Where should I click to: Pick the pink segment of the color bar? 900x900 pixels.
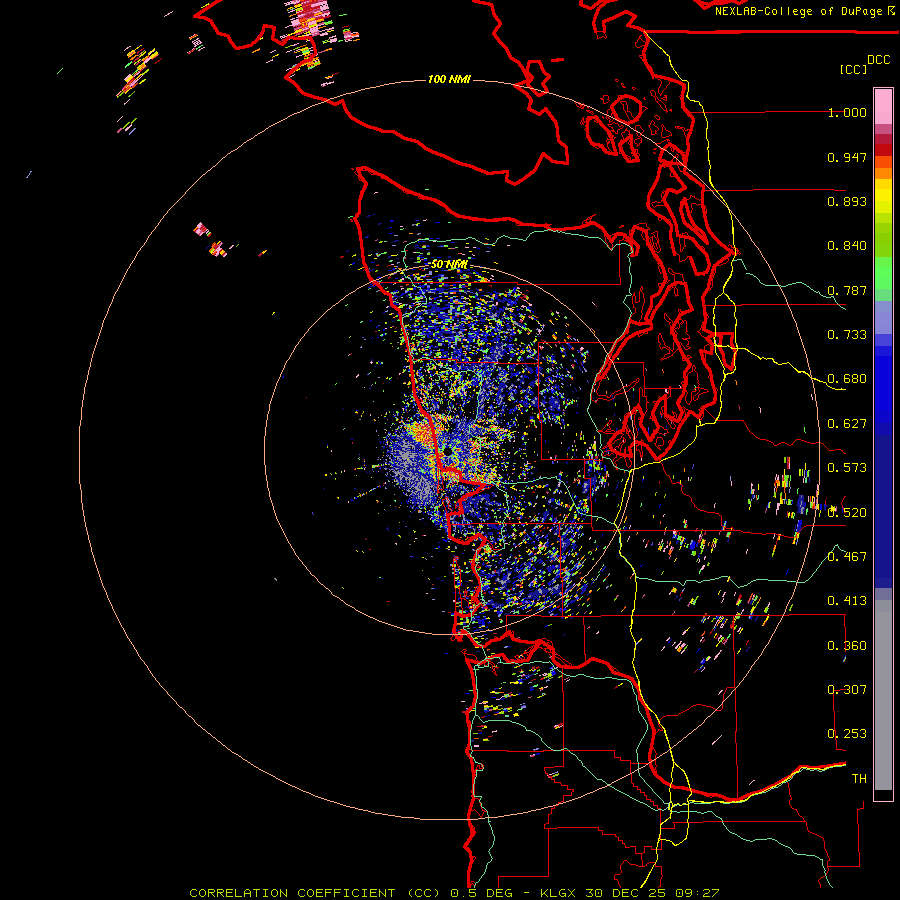[883, 106]
